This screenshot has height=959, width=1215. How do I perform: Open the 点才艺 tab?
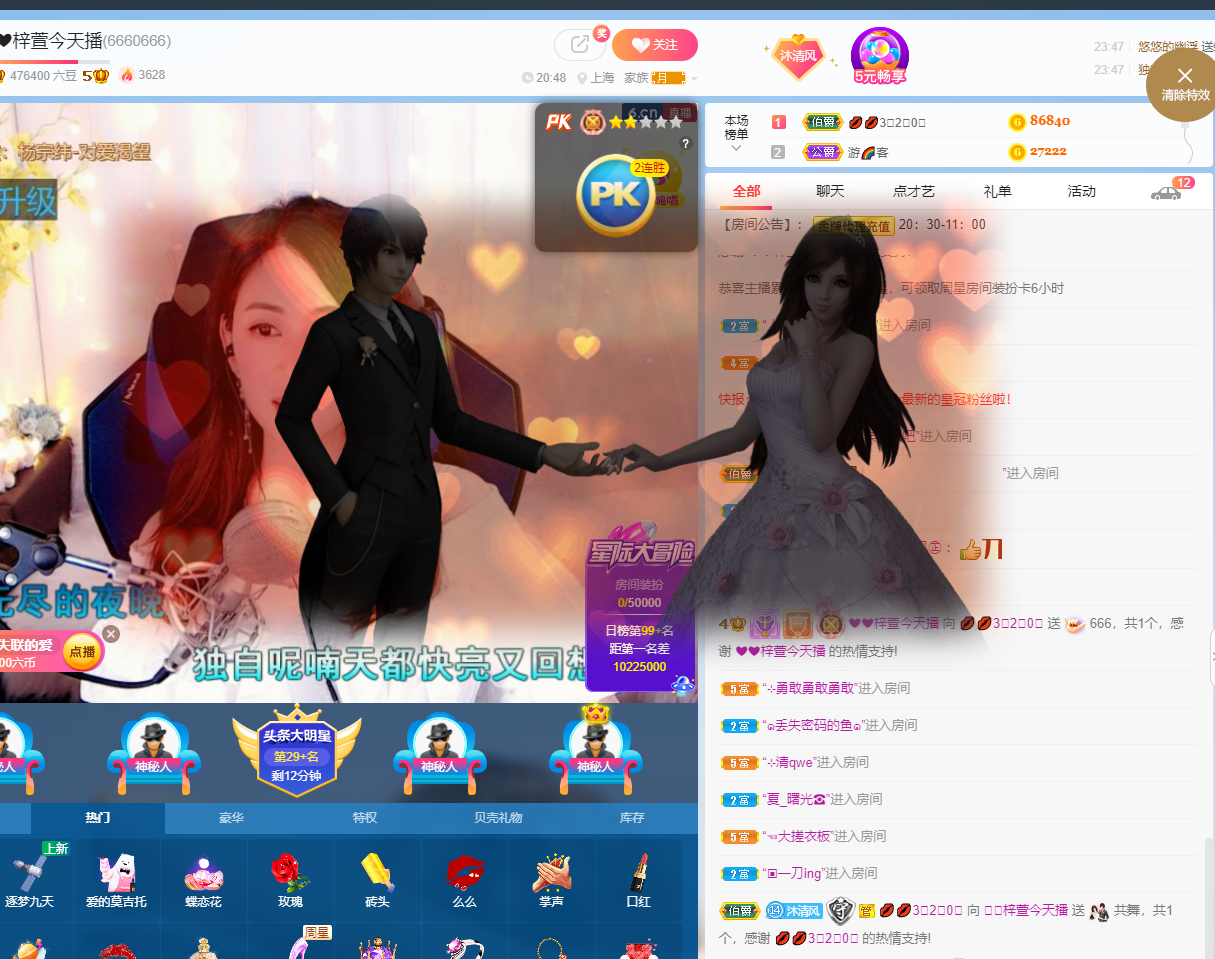(x=914, y=191)
